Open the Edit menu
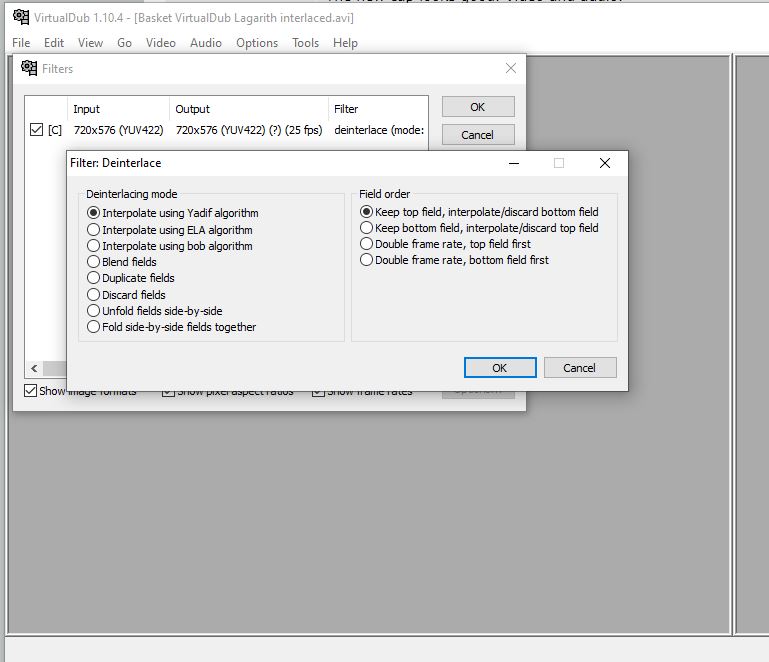The width and height of the screenshot is (769, 662). 54,43
